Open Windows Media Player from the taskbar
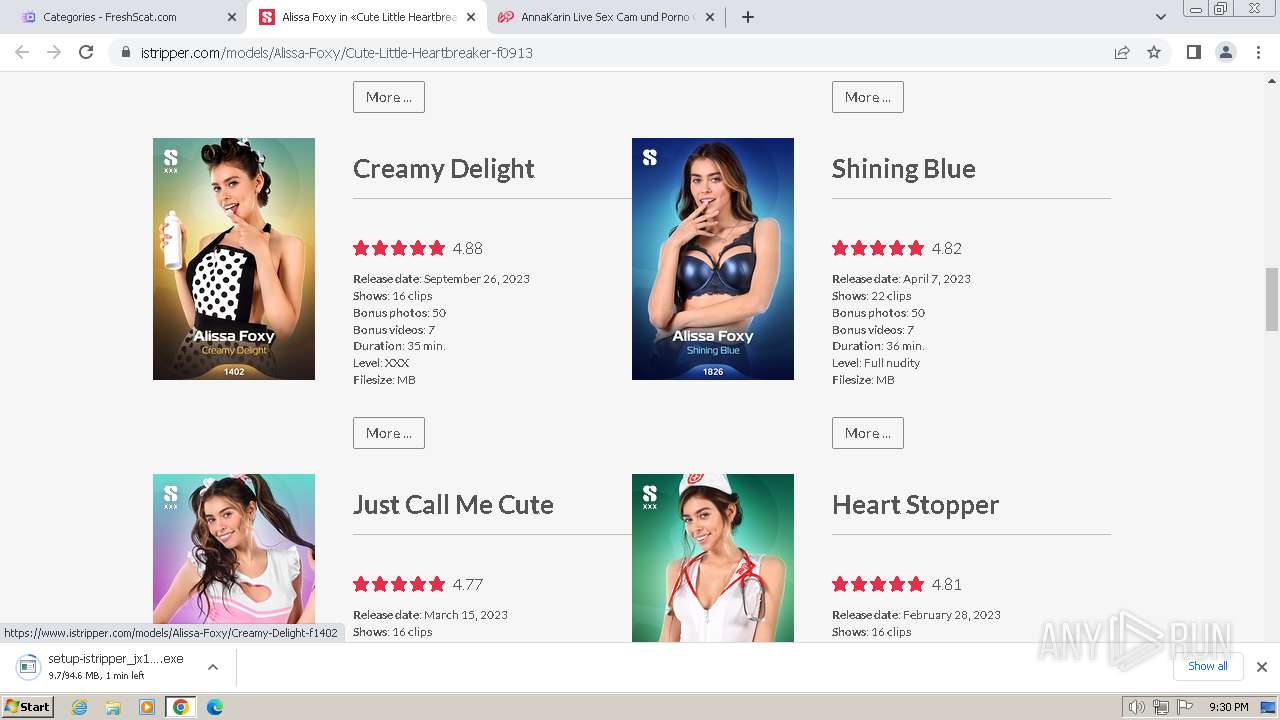 coord(147,707)
